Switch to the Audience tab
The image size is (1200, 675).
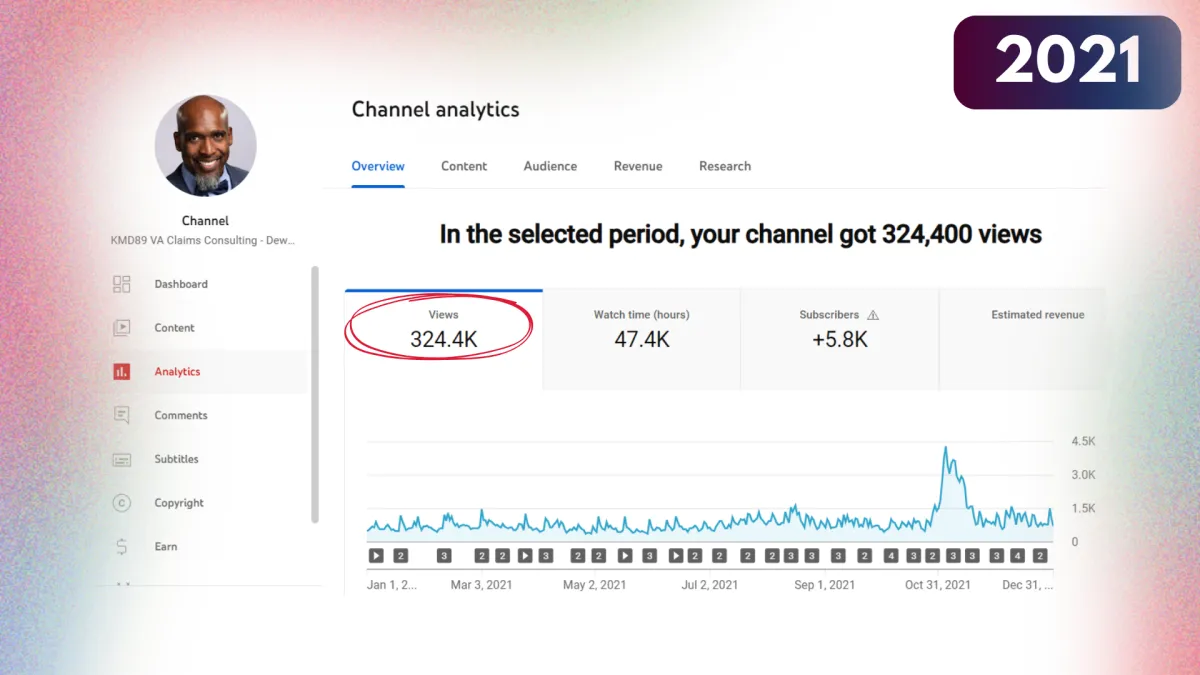pyautogui.click(x=550, y=166)
